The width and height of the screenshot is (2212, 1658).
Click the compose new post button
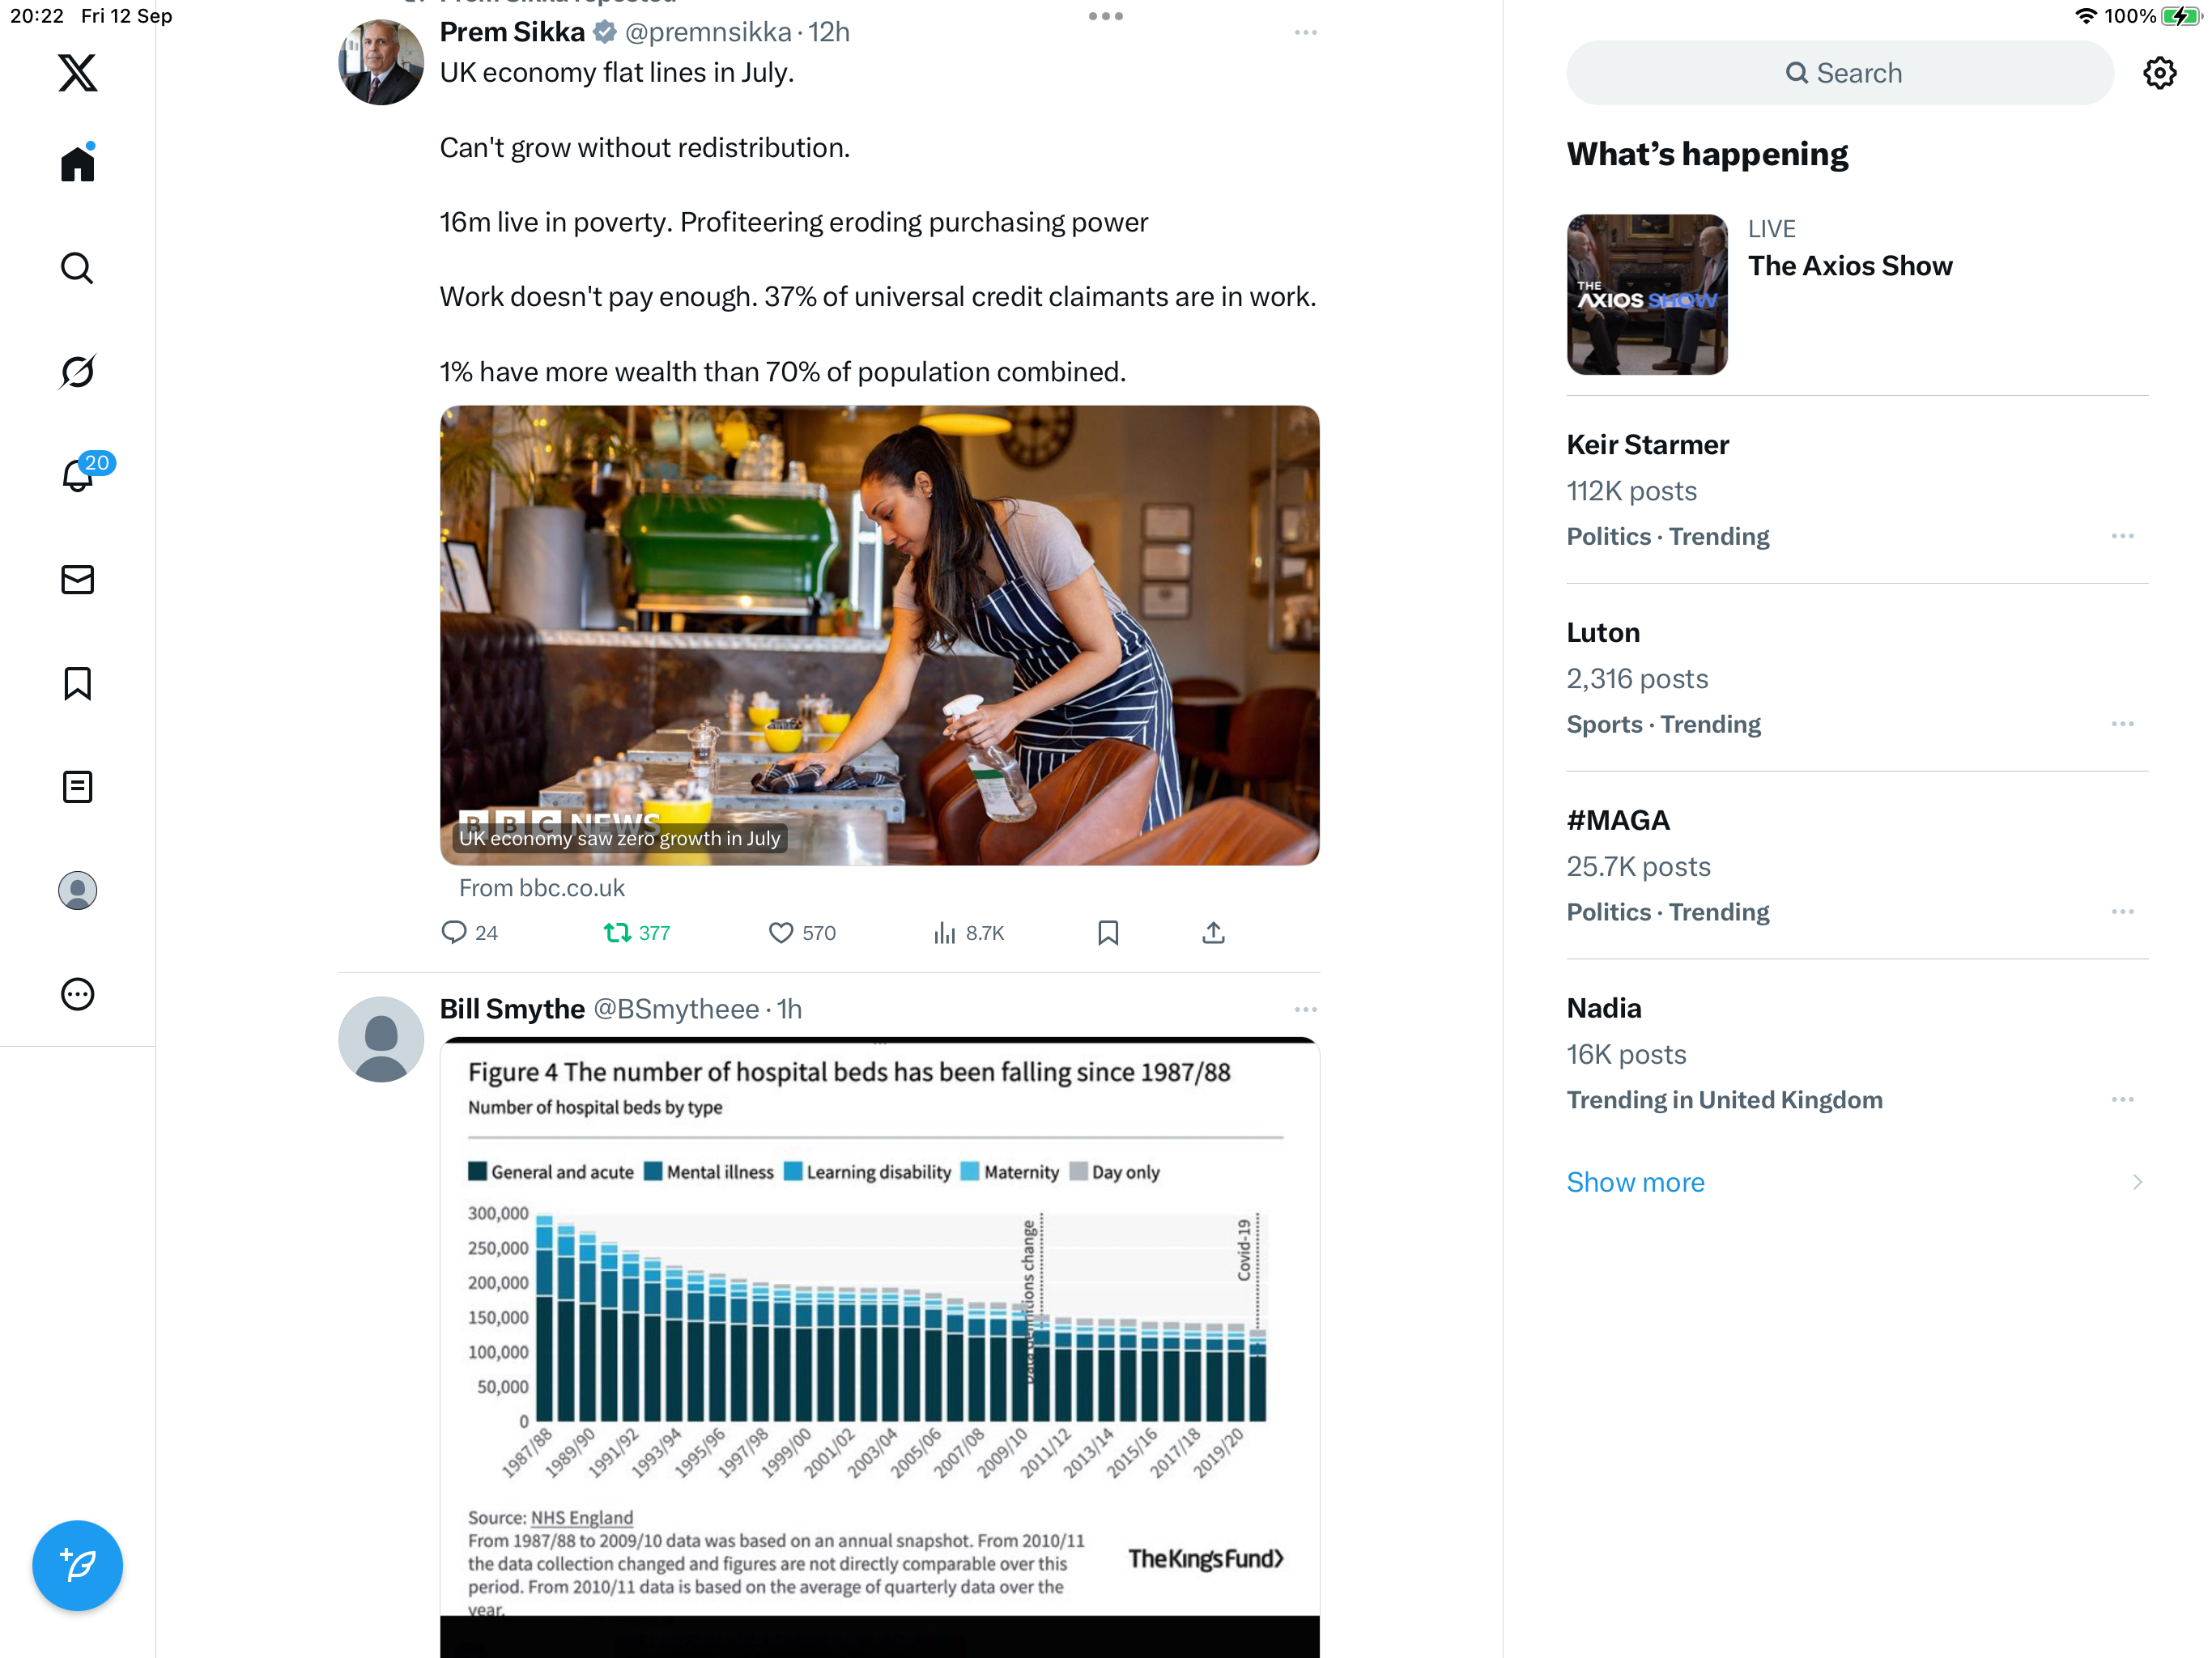(x=77, y=1565)
